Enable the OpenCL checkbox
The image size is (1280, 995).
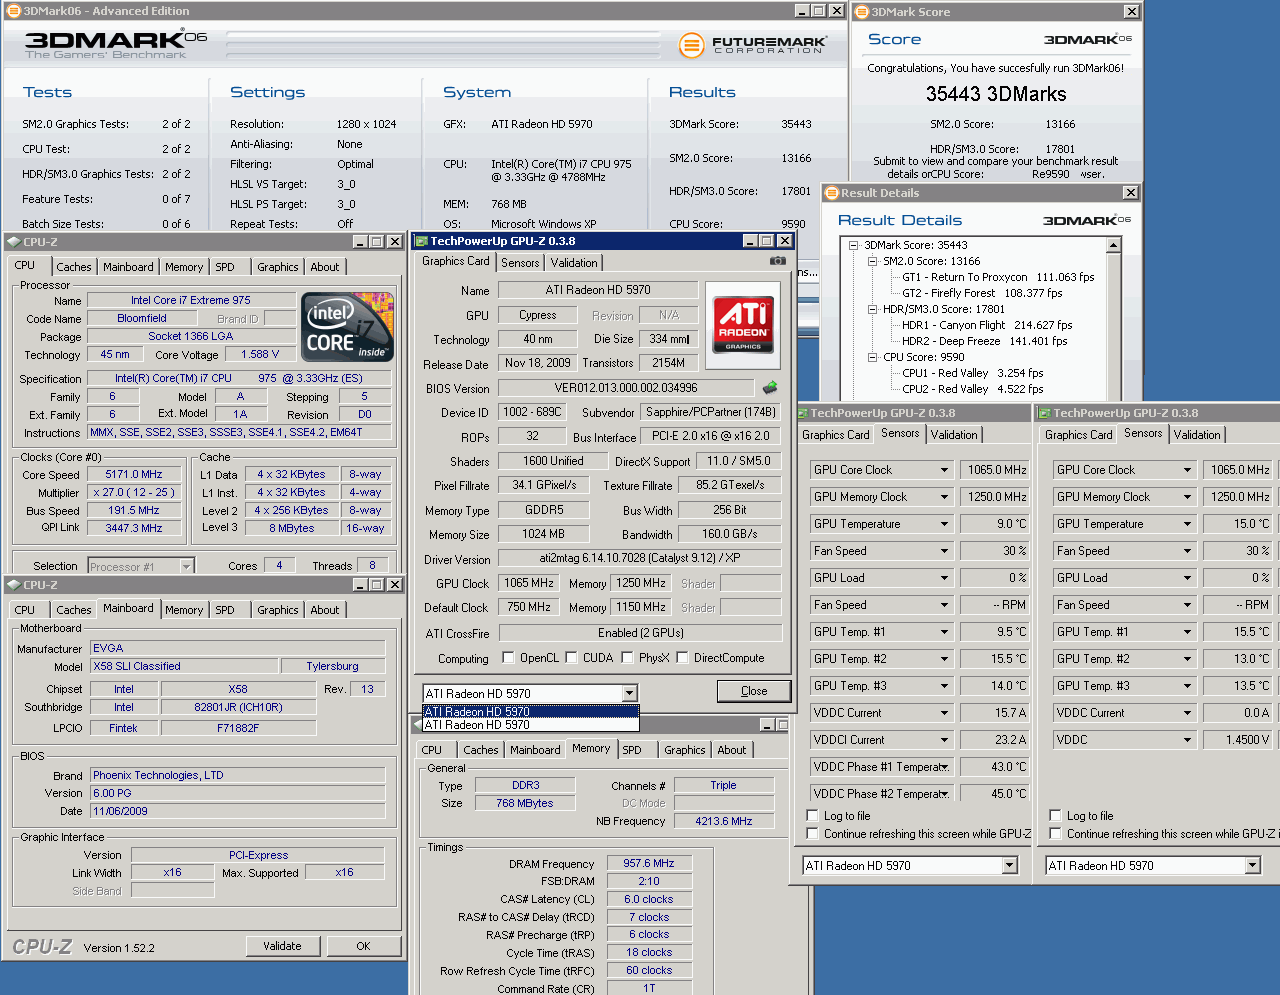point(508,658)
